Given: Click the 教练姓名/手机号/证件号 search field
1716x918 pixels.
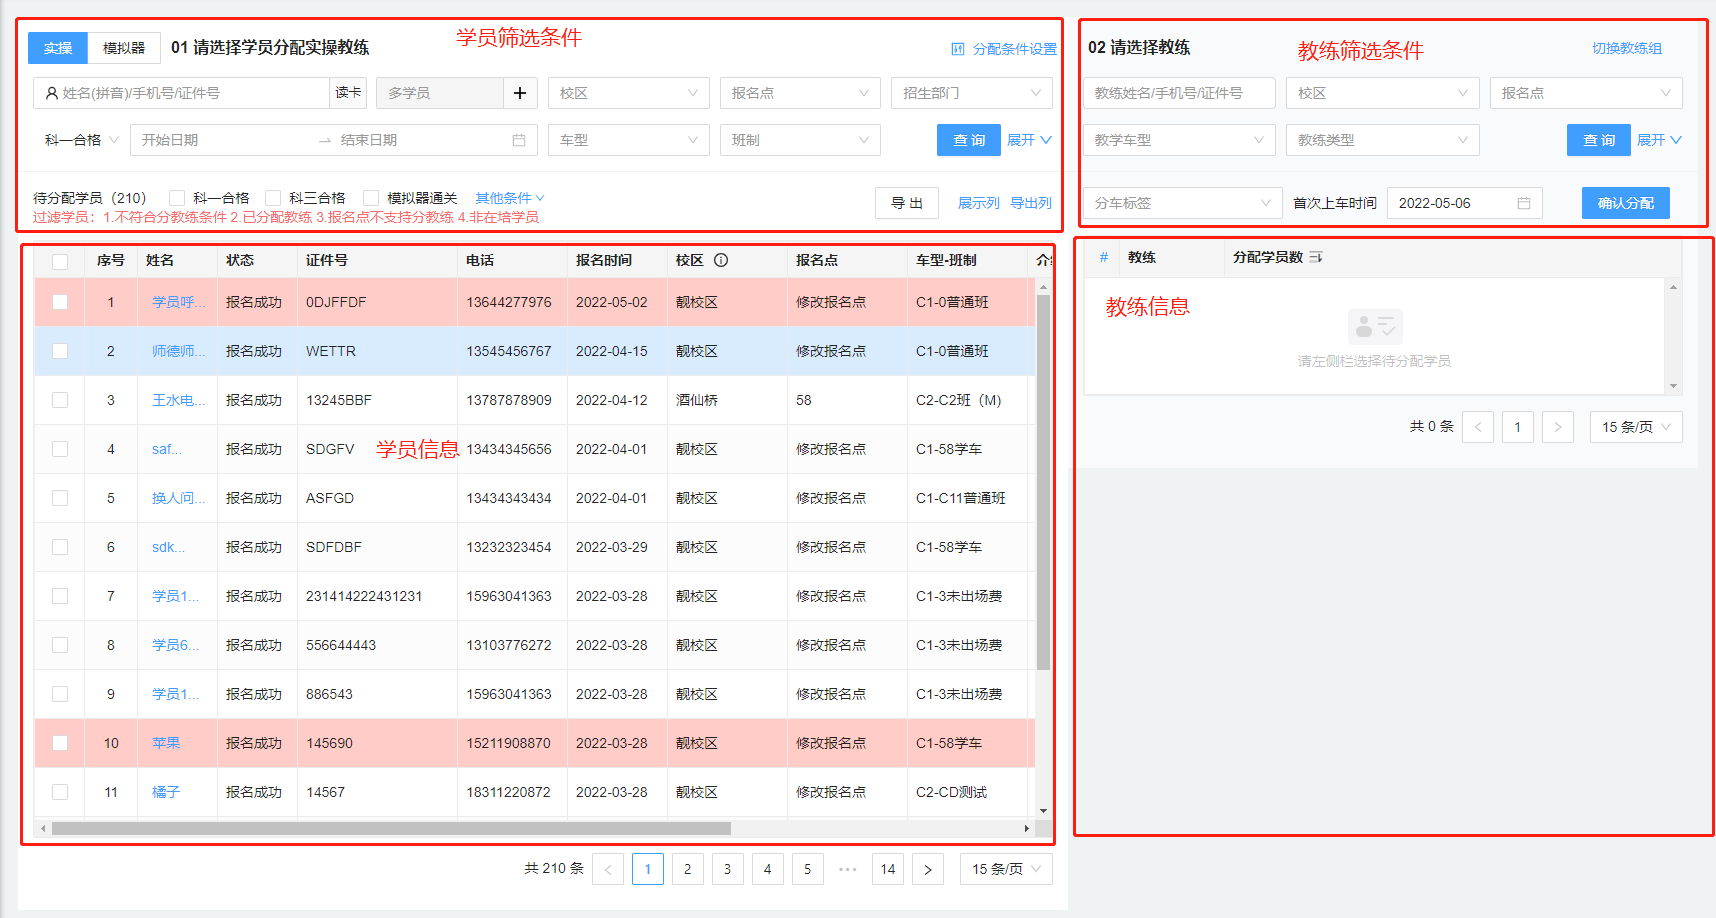Looking at the screenshot, I should click(x=1179, y=93).
